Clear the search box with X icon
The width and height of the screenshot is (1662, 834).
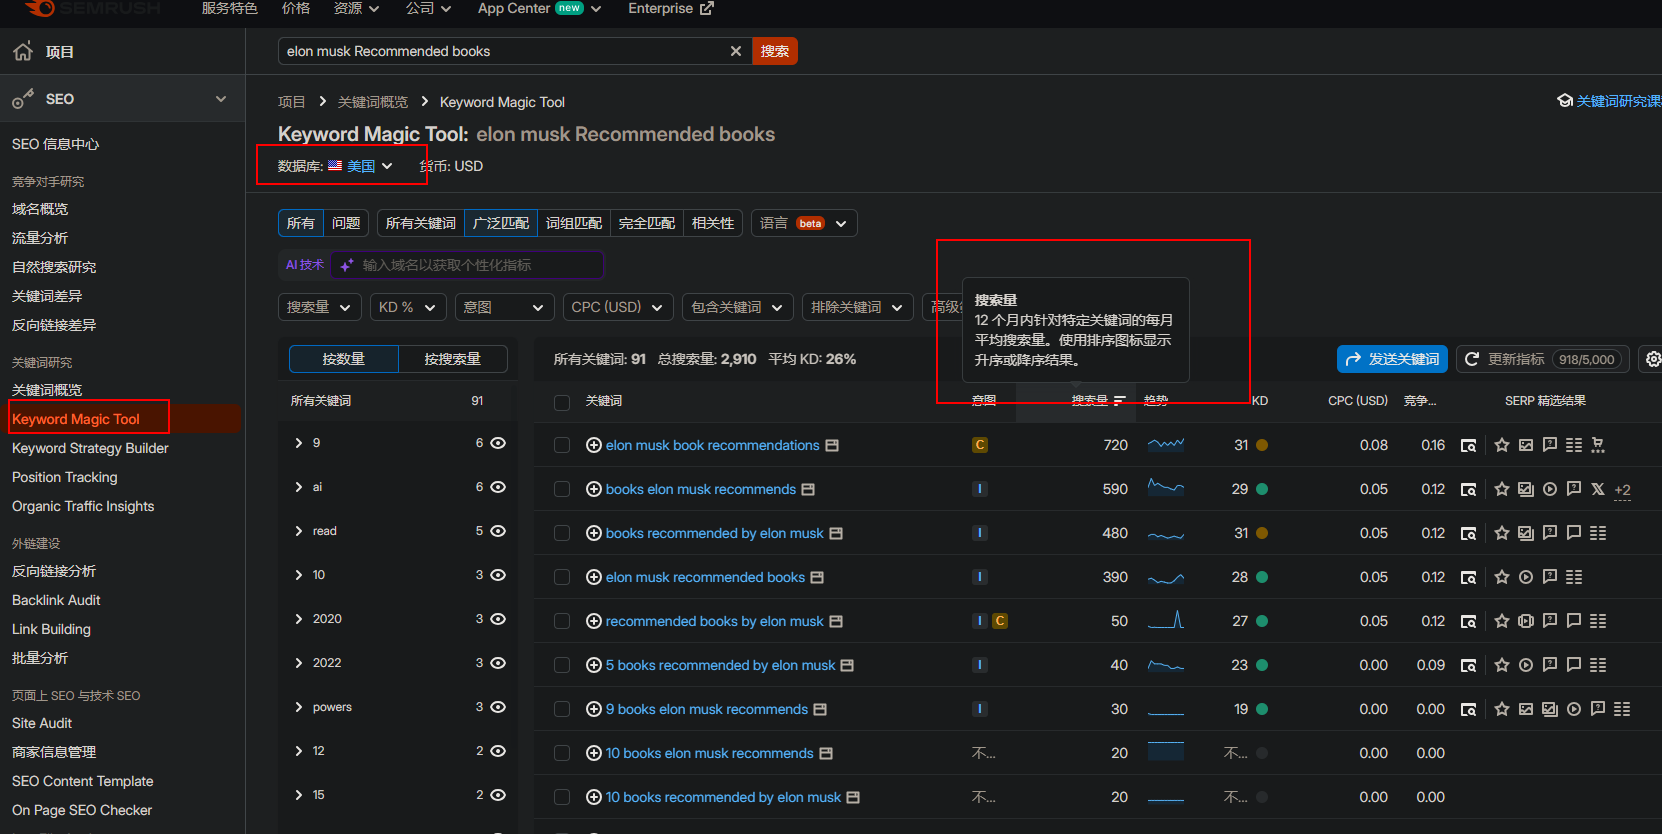[736, 51]
